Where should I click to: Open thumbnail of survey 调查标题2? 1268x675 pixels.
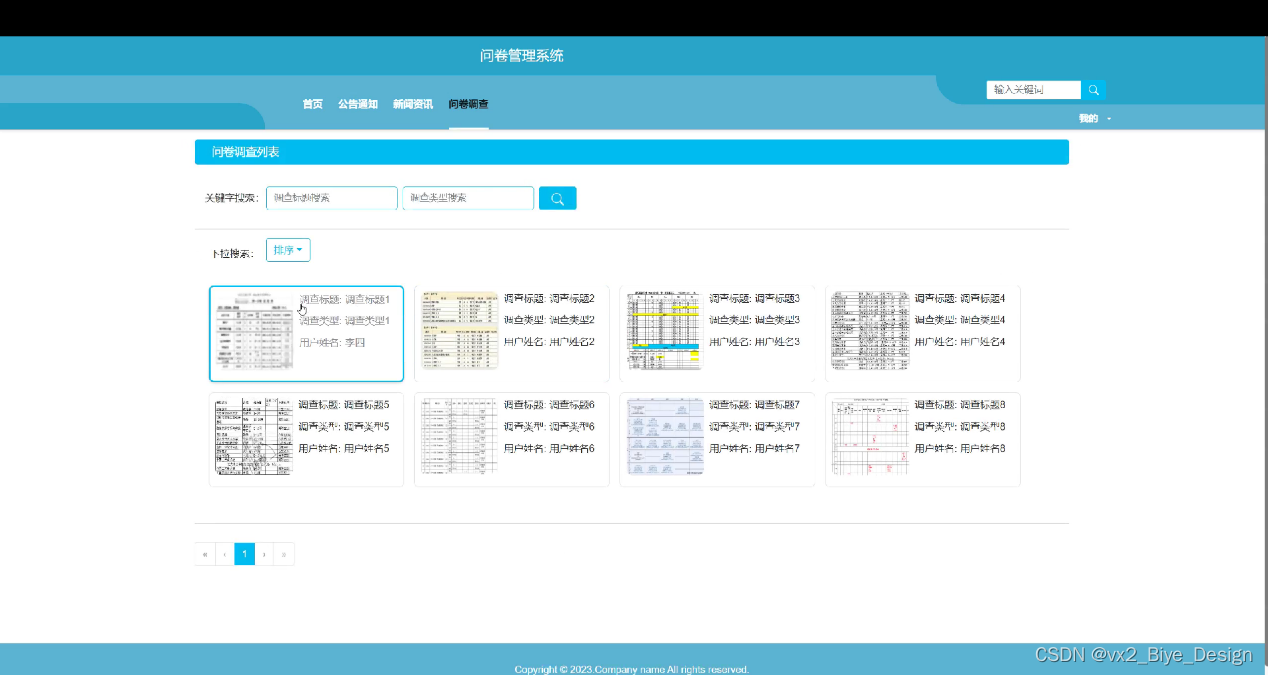coord(459,330)
